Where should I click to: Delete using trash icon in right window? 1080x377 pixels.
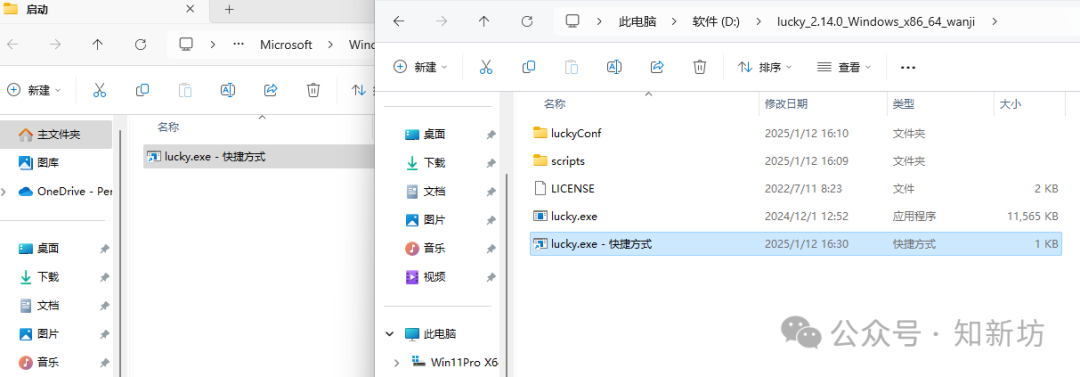click(699, 67)
